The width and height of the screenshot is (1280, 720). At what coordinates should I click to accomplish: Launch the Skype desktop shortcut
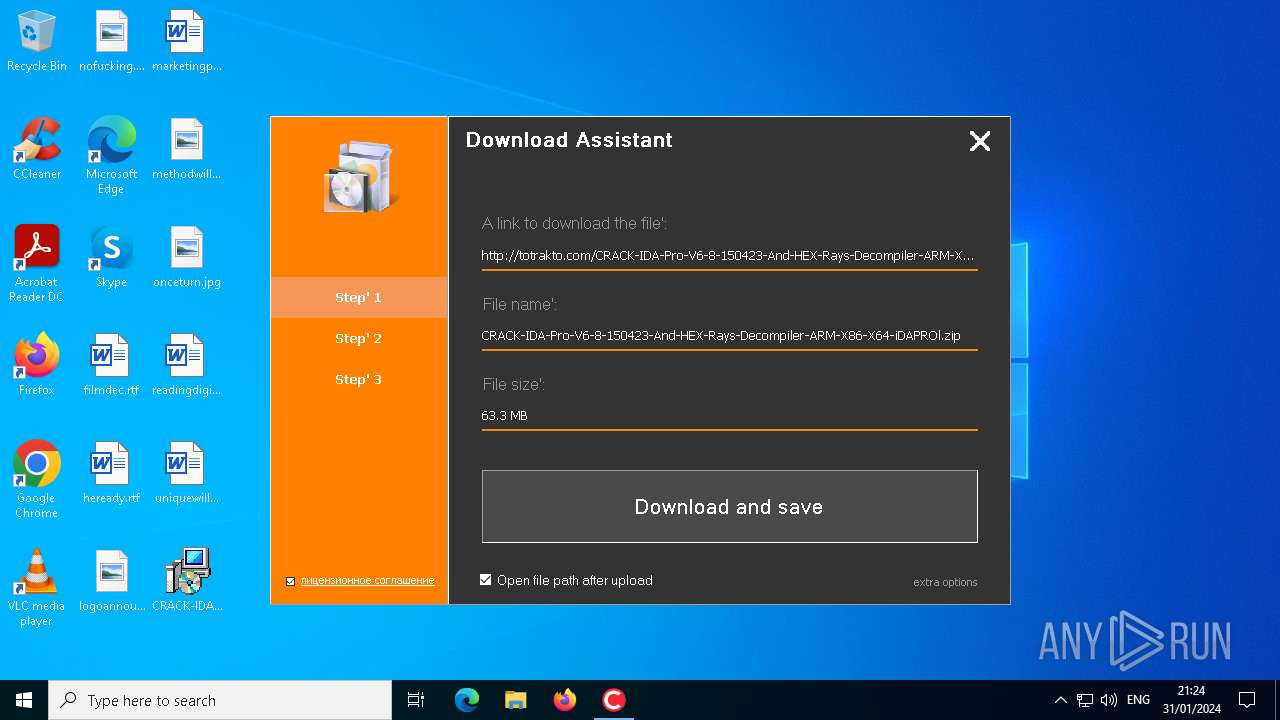click(112, 258)
